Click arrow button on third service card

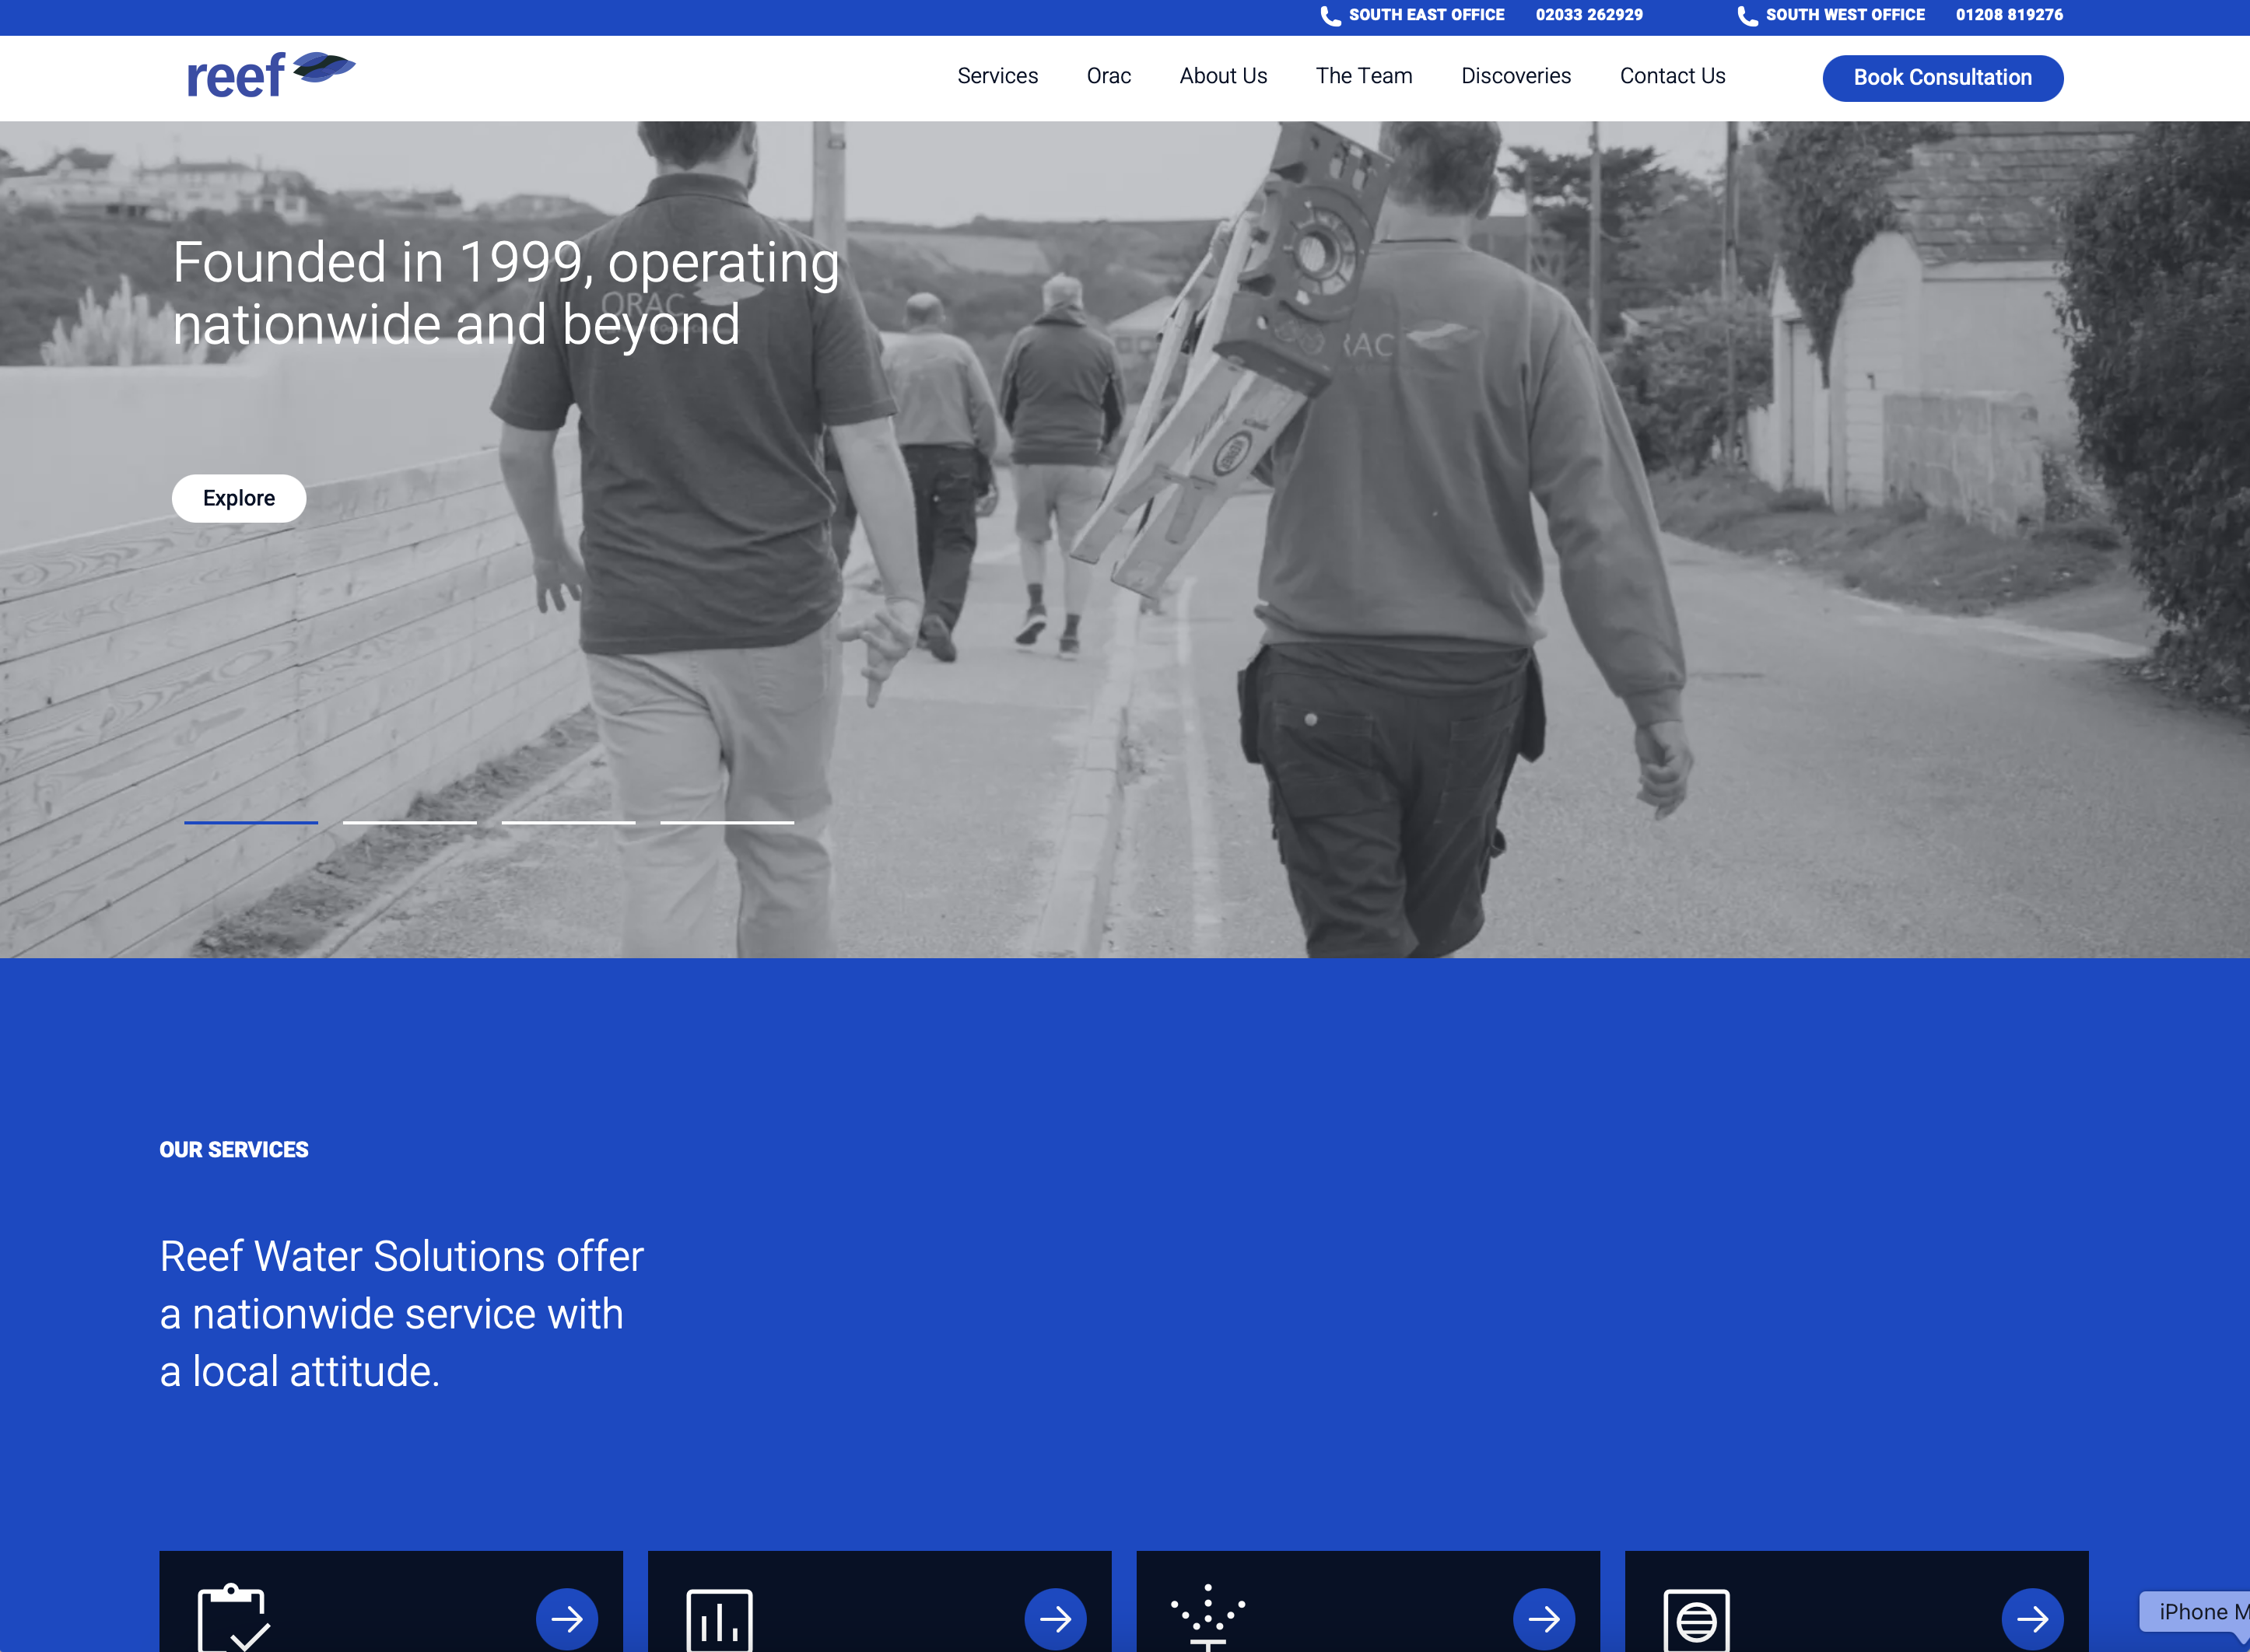click(x=1544, y=1619)
